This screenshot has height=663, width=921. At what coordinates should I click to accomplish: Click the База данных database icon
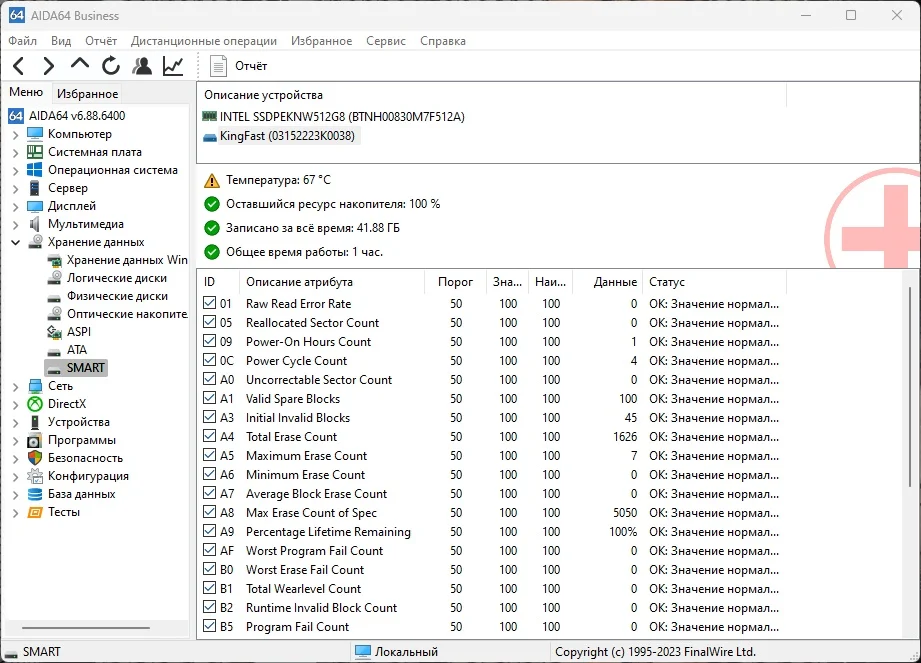coord(35,494)
